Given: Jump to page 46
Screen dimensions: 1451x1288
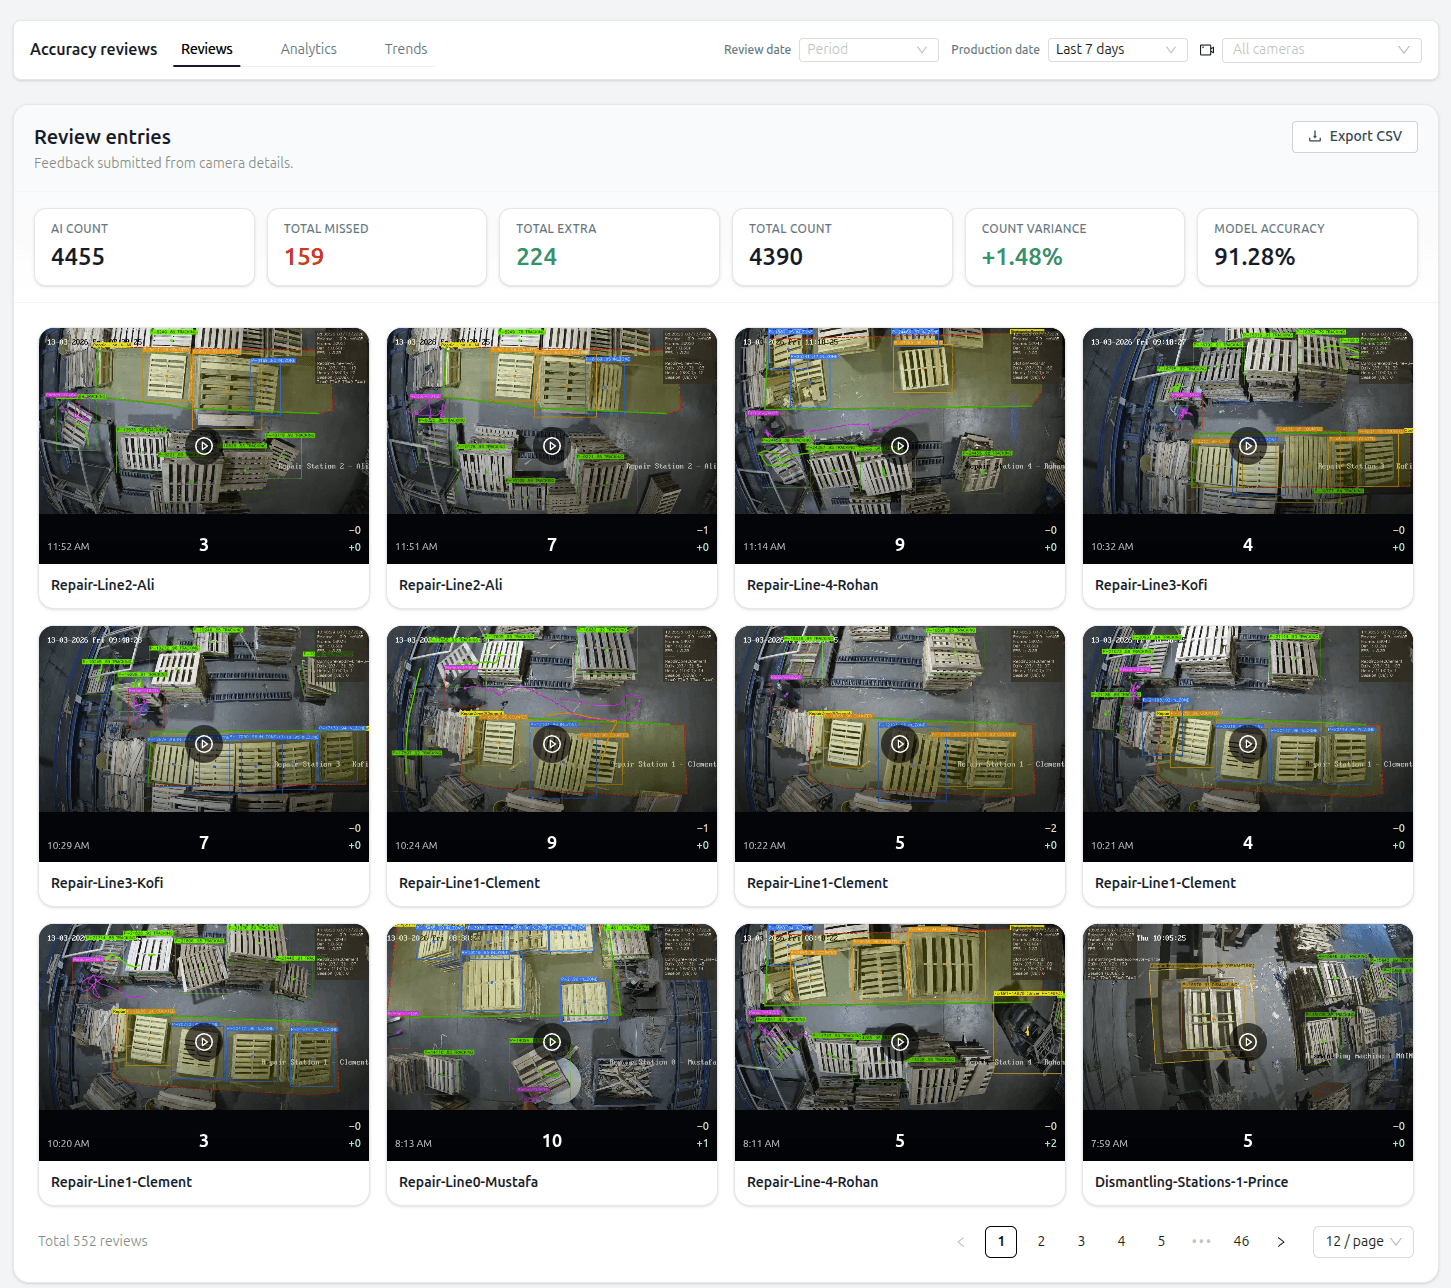Looking at the screenshot, I should tap(1241, 1241).
